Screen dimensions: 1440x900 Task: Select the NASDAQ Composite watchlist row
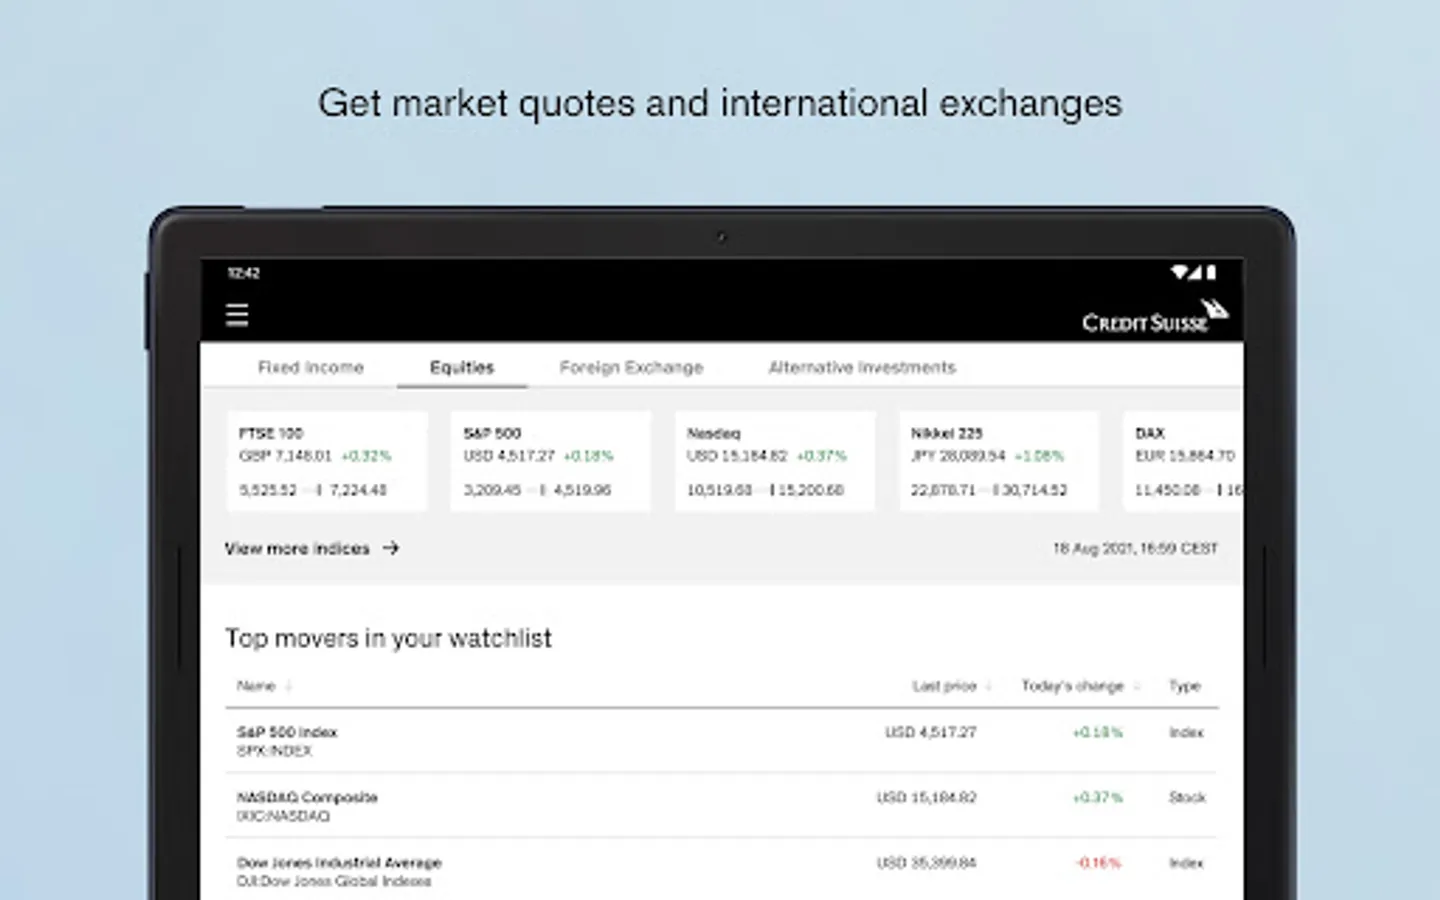[x=720, y=806]
